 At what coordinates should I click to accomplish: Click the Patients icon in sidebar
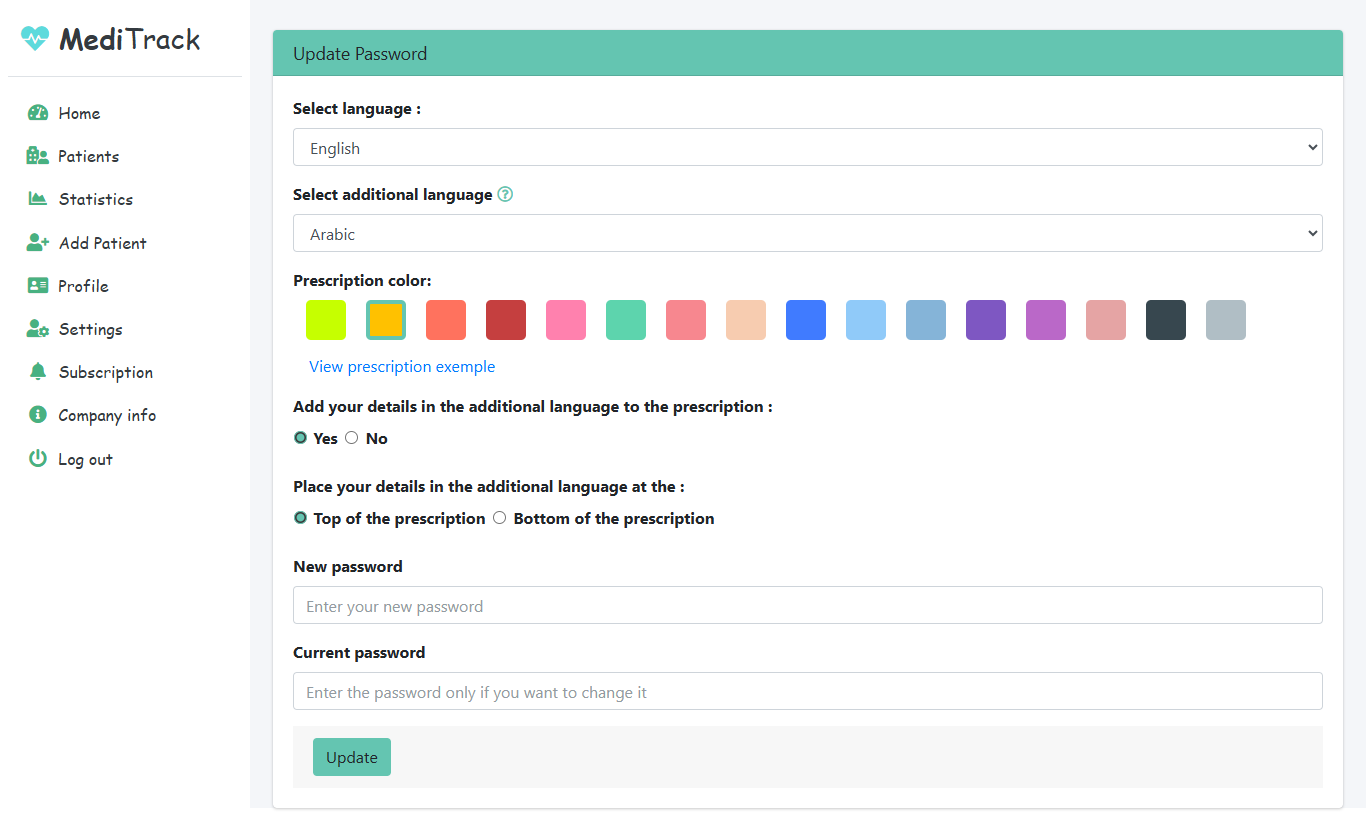point(38,156)
